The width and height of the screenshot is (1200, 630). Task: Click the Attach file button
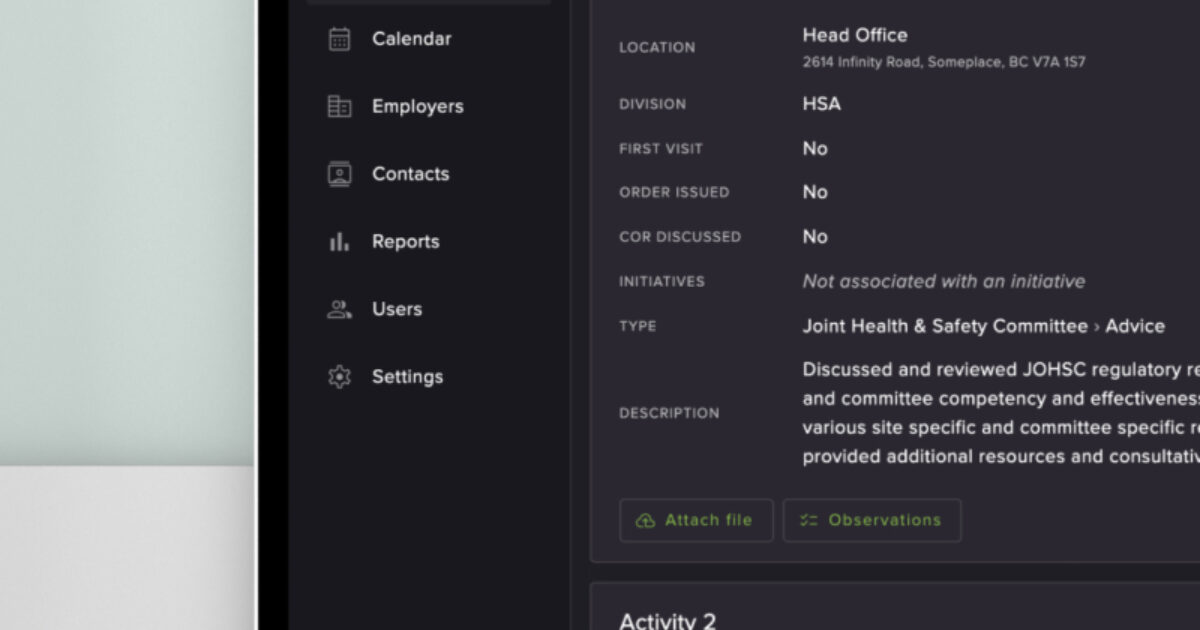point(696,520)
